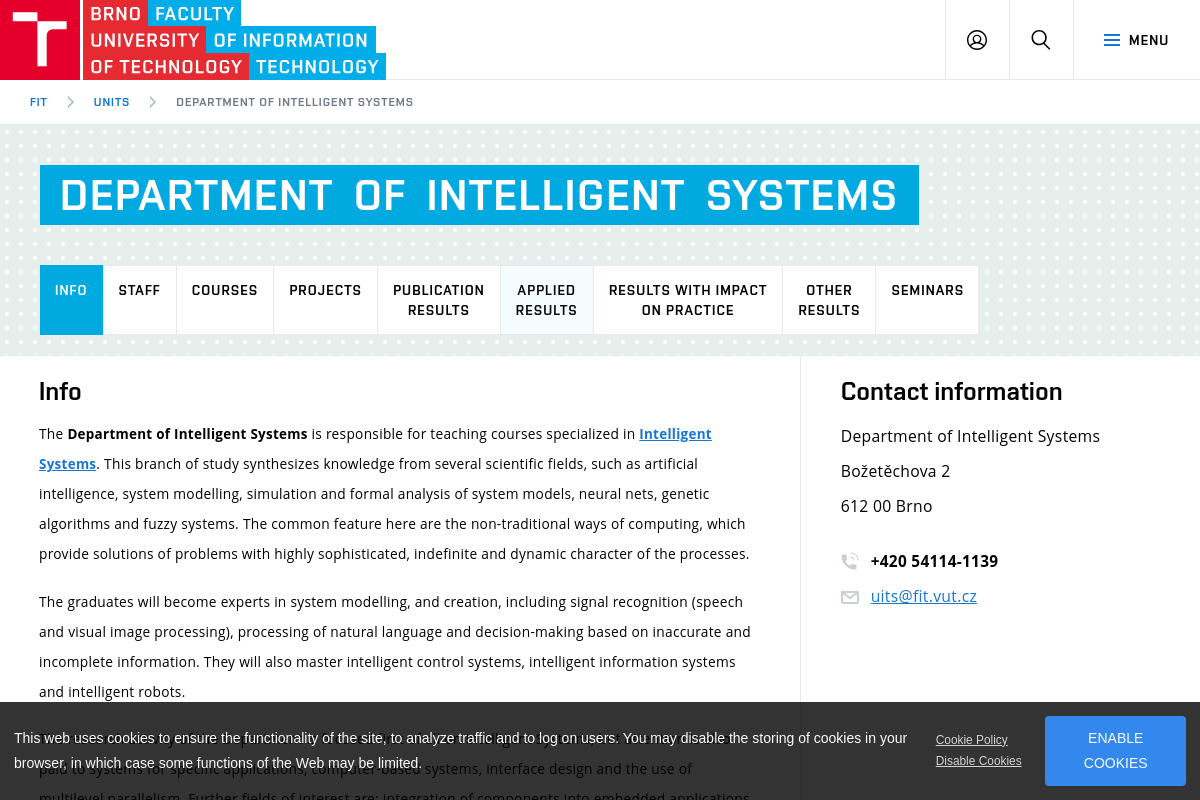Screen dimensions: 1200x800
Task: Open the COURSES tab
Action: click(224, 291)
